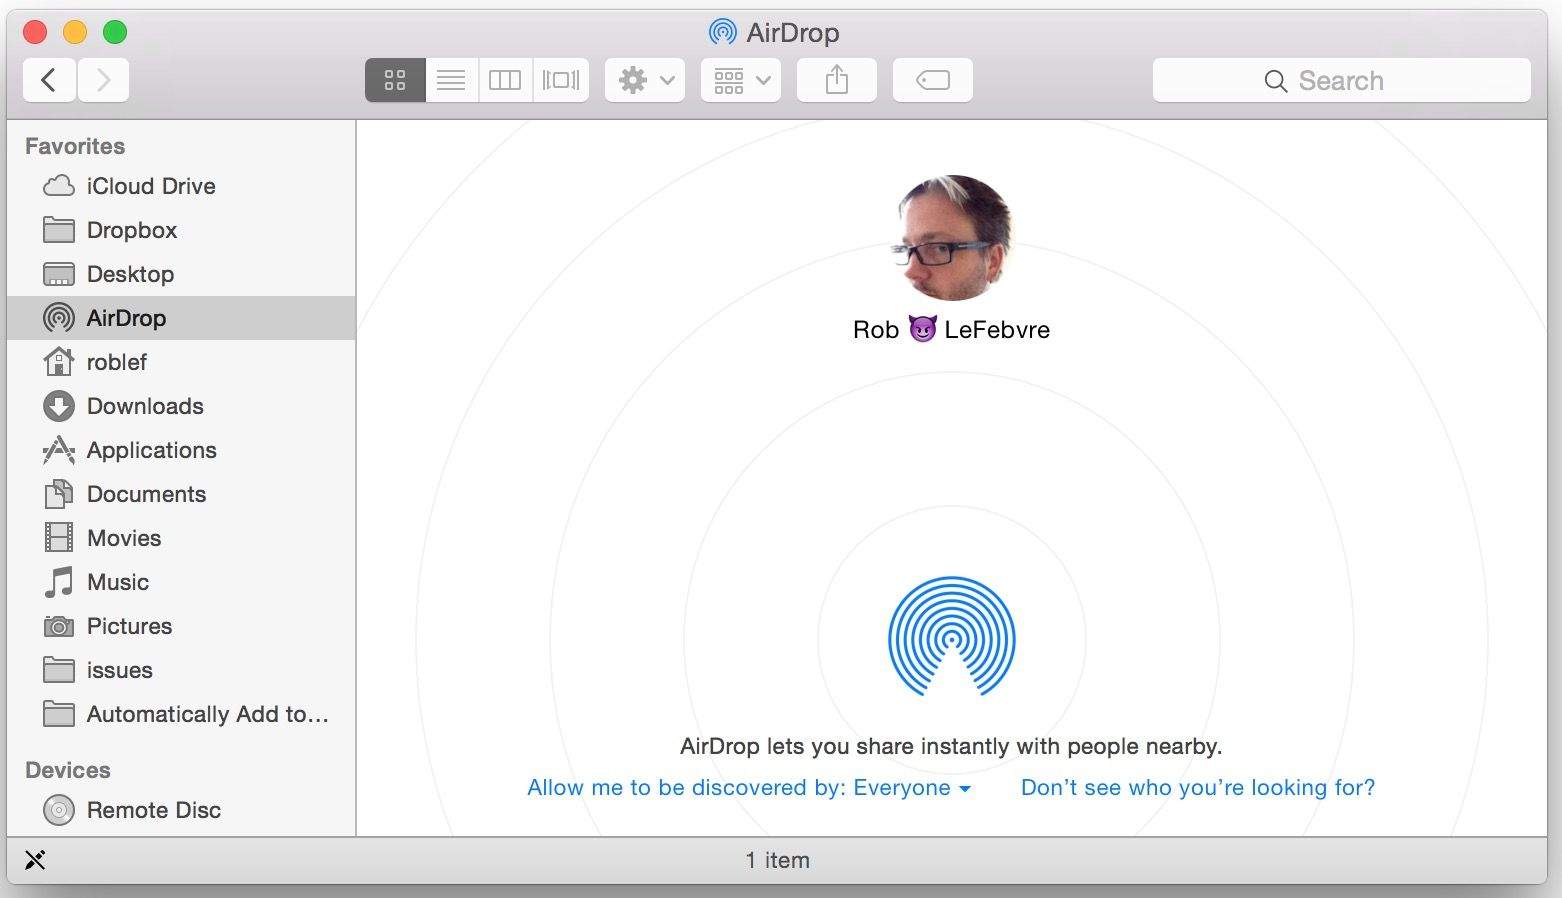This screenshot has height=898, width=1562.
Task: Open the Action gear dropdown menu
Action: (644, 80)
